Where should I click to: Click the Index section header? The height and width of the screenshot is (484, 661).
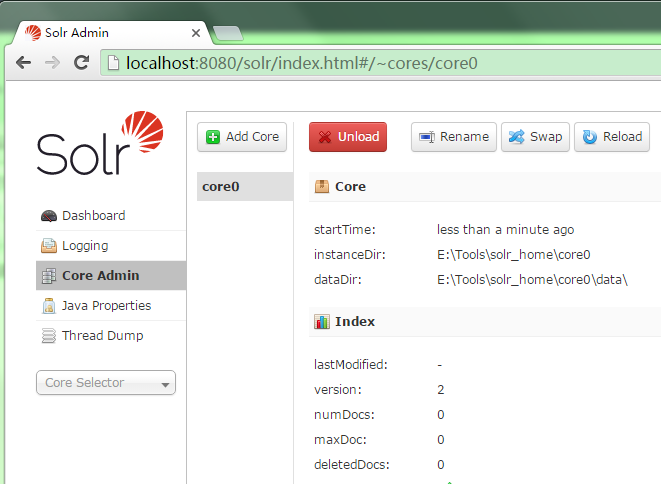(485, 322)
